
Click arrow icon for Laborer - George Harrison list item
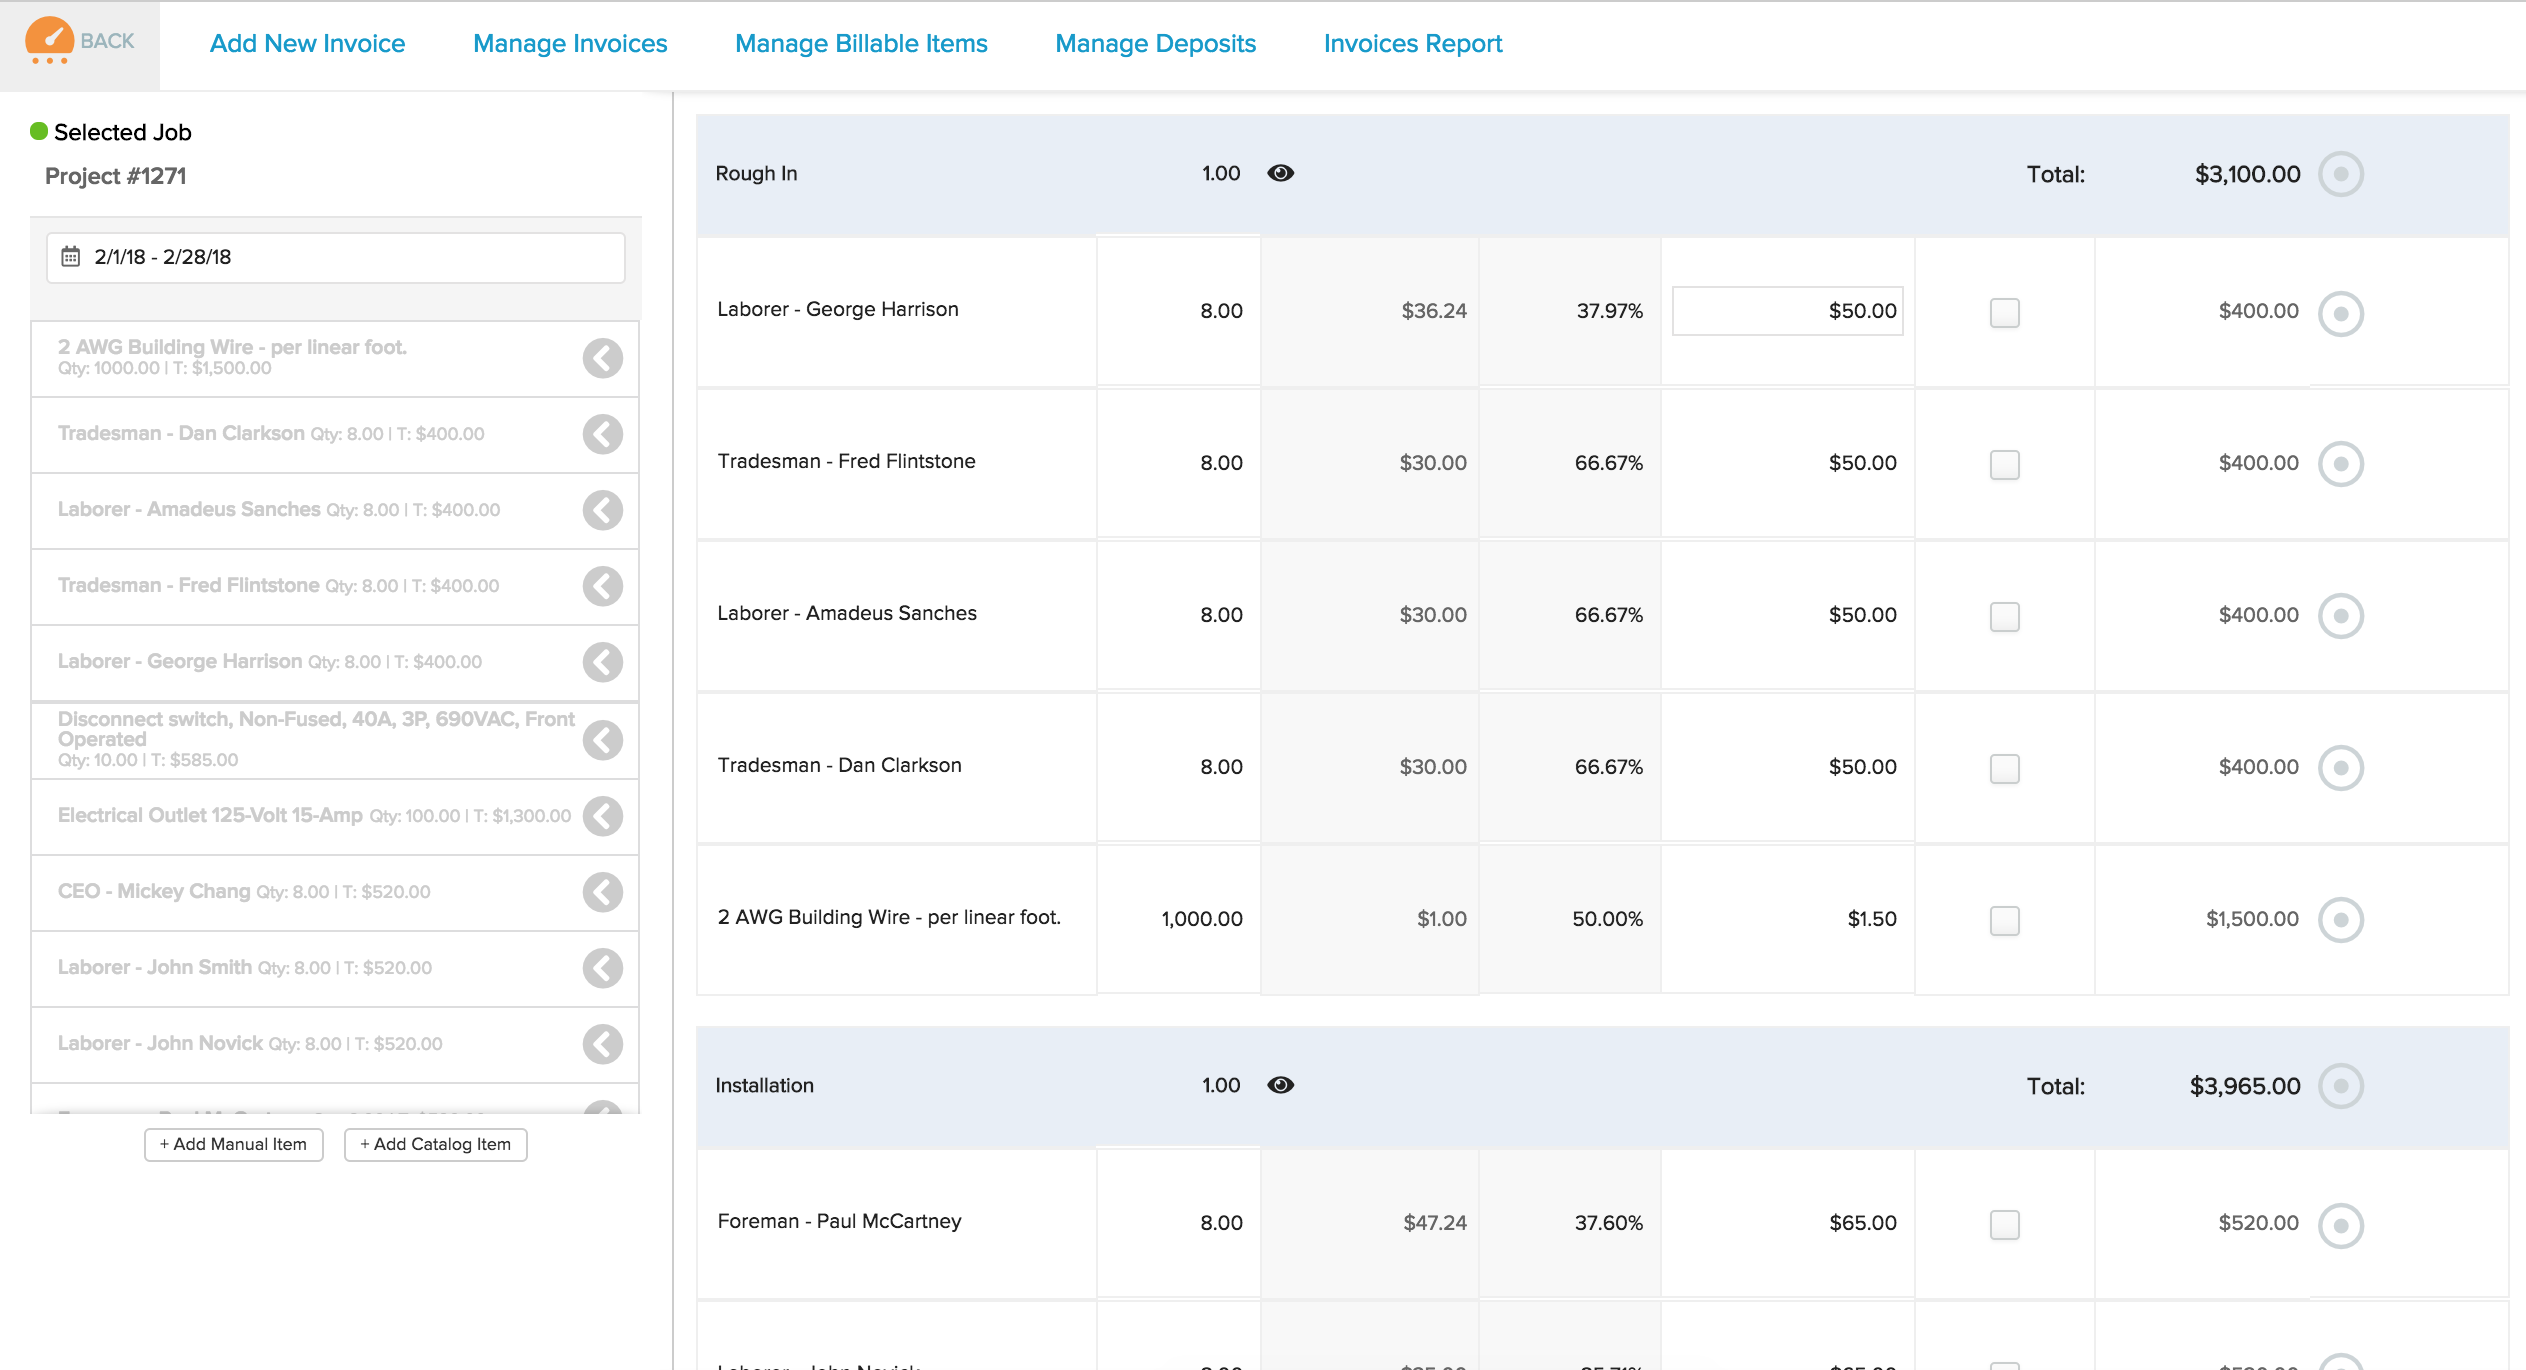pos(603,662)
